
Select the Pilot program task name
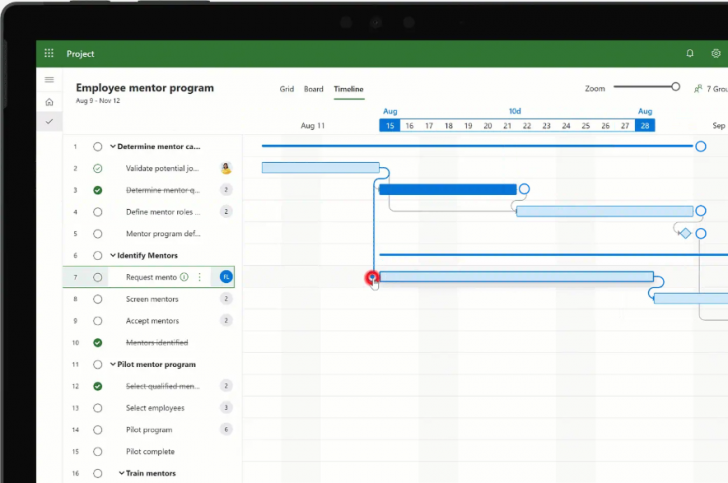click(149, 430)
